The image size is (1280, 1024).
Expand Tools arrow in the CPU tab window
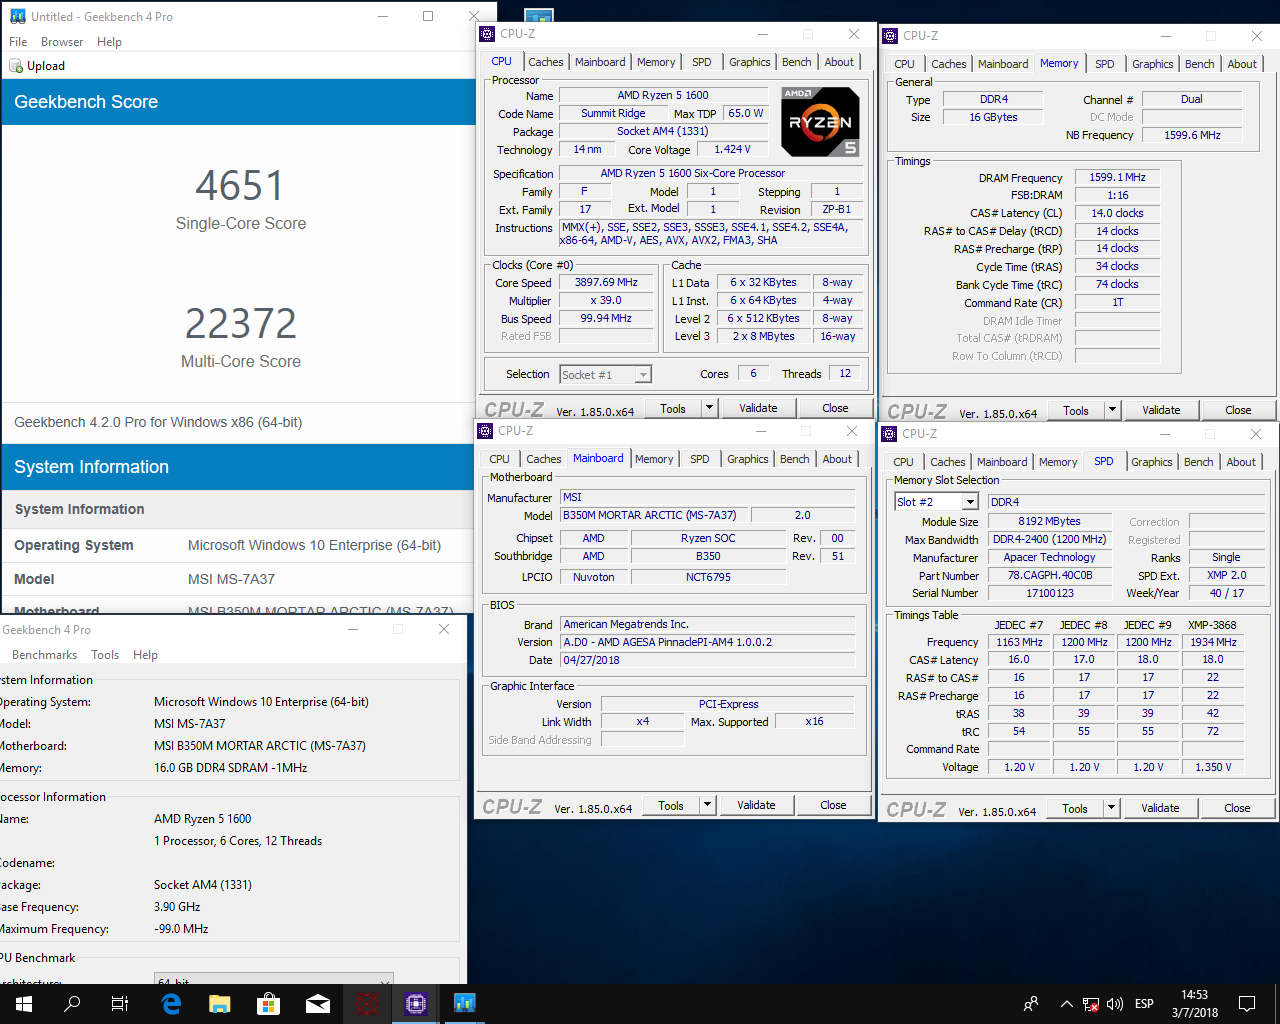(709, 408)
